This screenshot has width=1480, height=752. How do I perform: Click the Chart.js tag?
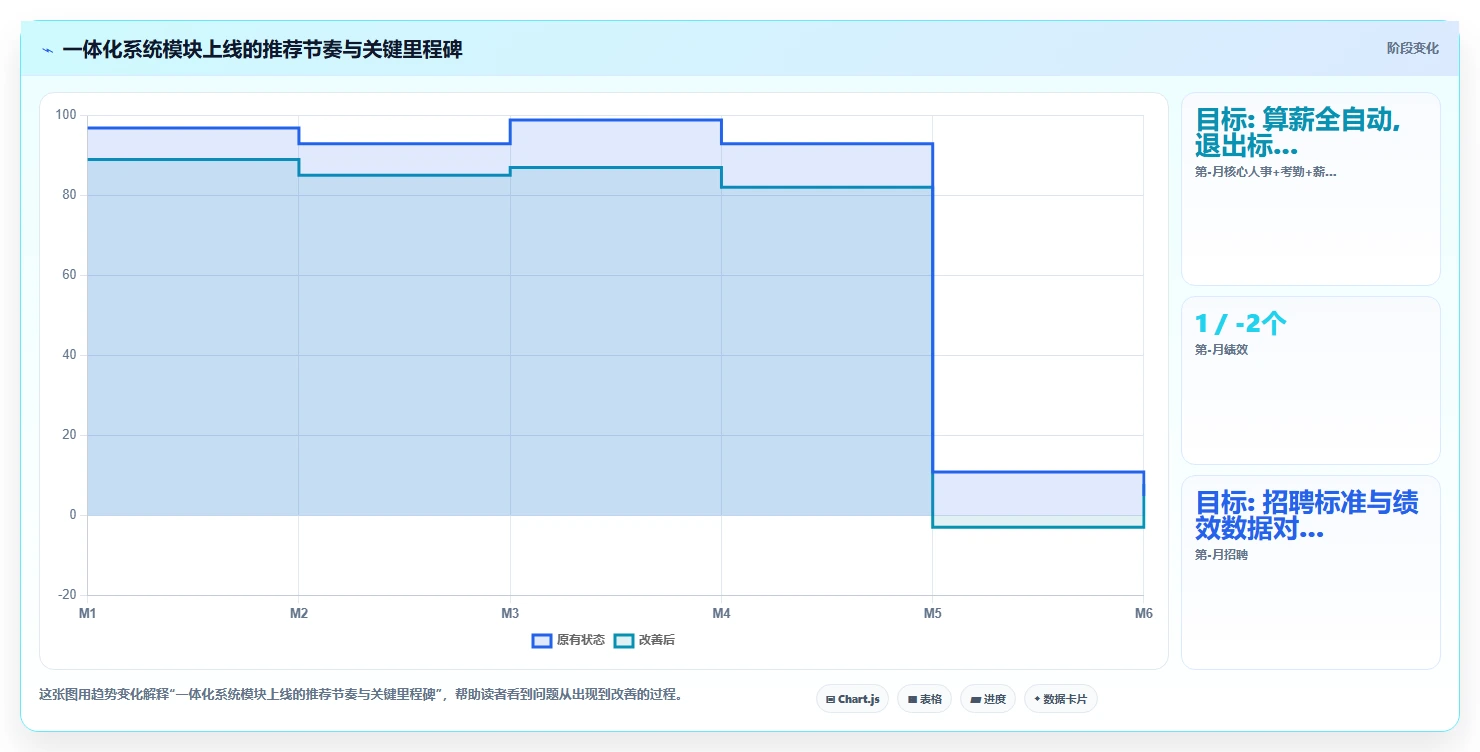tap(852, 699)
